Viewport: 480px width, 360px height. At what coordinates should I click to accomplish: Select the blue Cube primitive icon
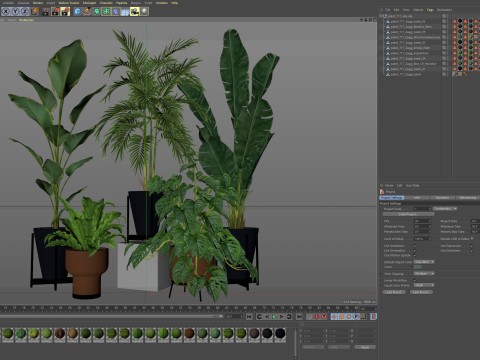[x=77, y=12]
